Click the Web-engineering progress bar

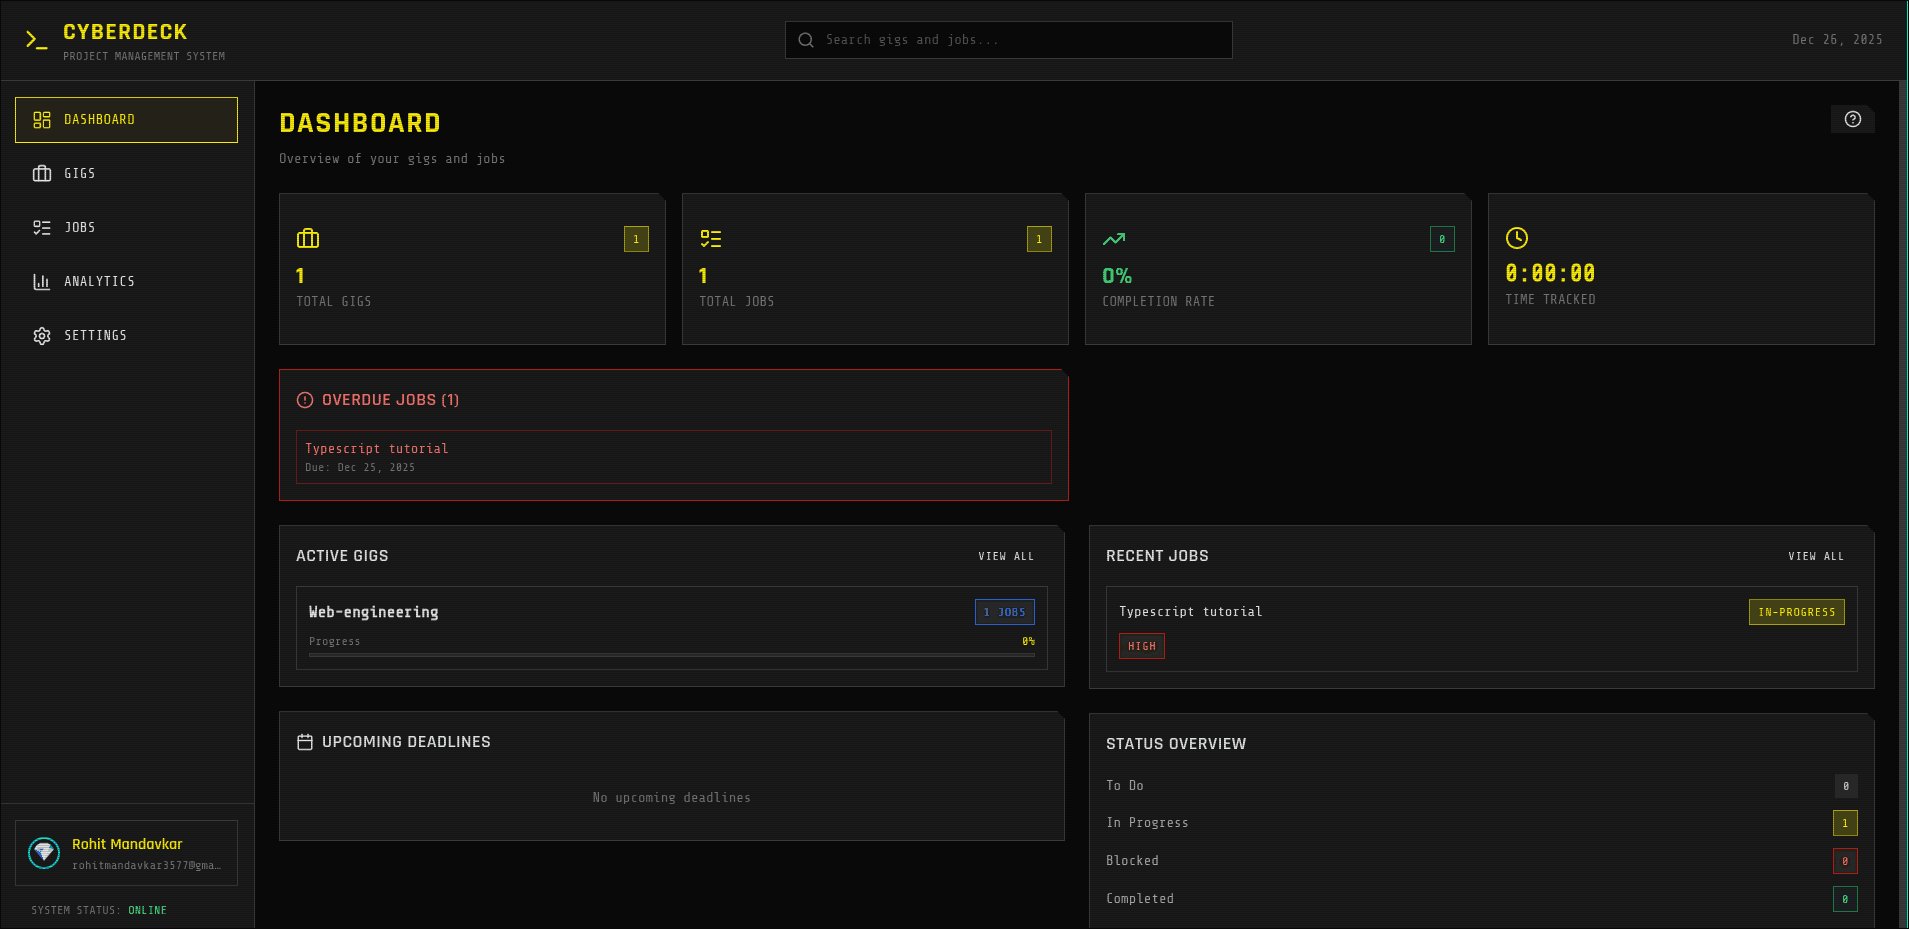671,655
